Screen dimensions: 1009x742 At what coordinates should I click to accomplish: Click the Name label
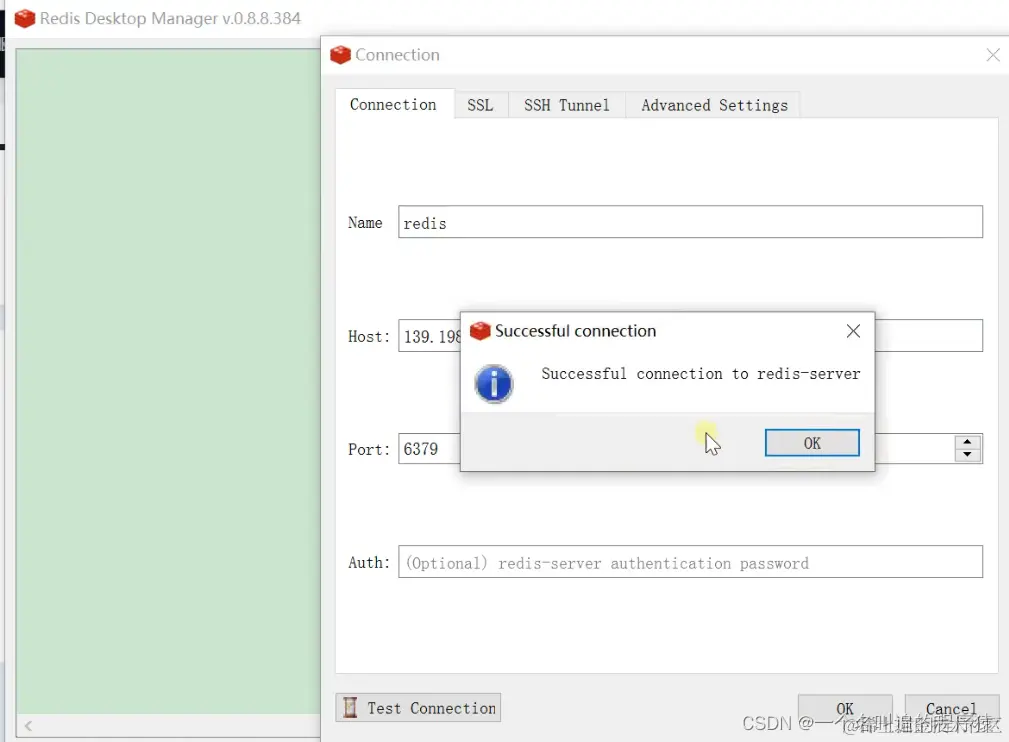point(365,223)
